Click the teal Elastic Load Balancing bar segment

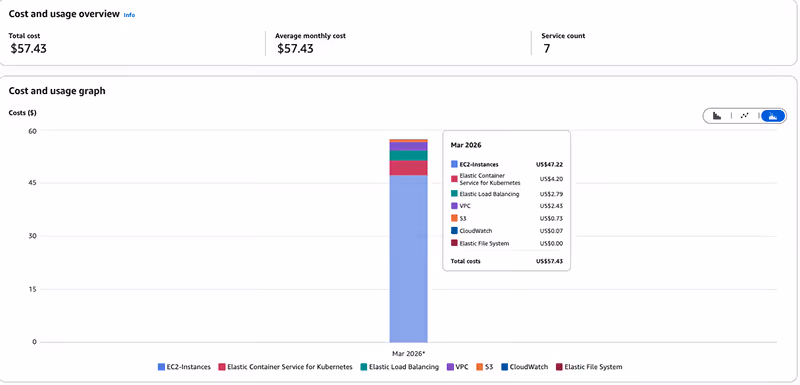pyautogui.click(x=409, y=156)
